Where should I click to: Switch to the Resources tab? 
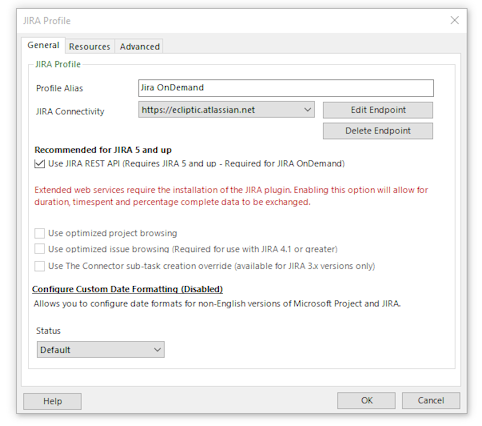point(89,47)
